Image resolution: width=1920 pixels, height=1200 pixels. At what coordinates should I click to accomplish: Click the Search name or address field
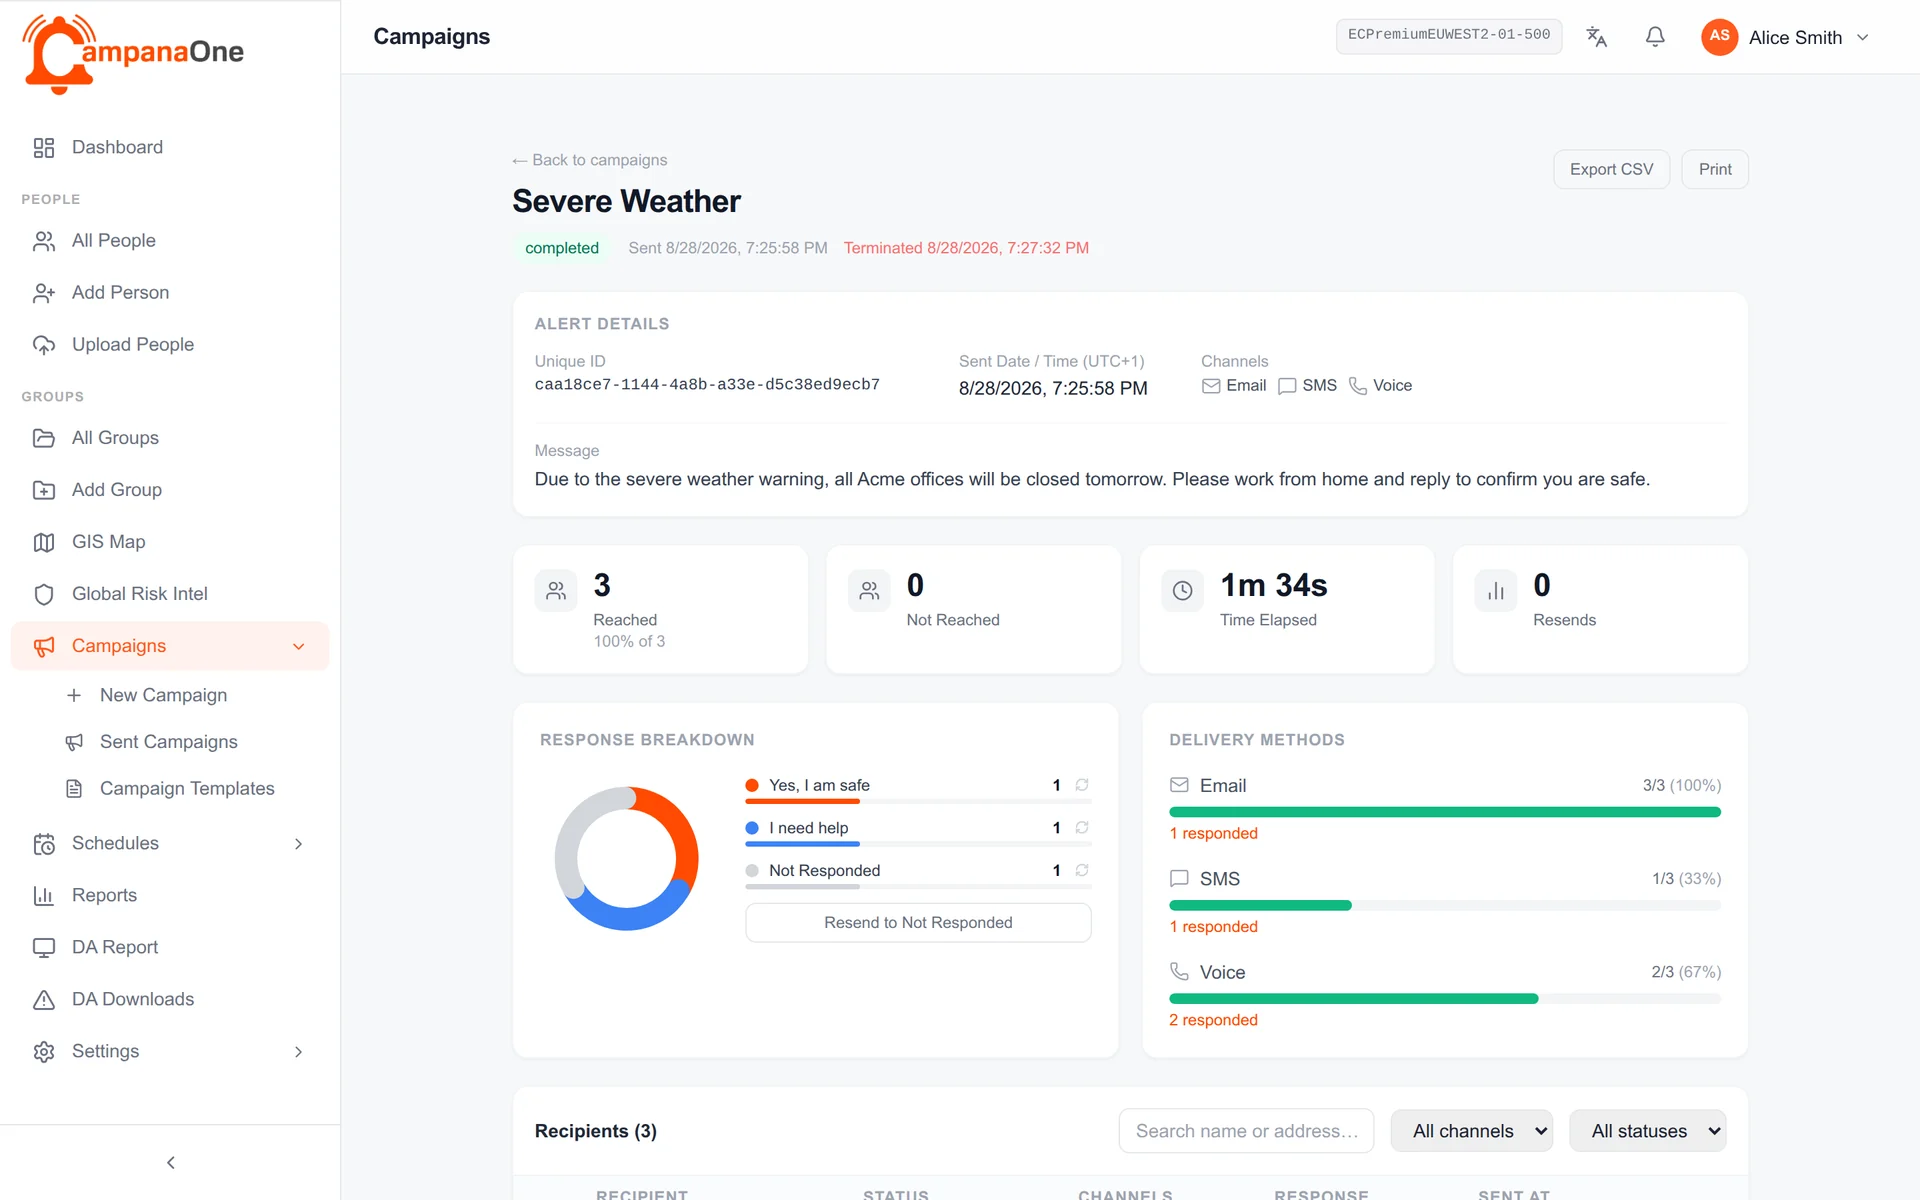pyautogui.click(x=1246, y=1131)
